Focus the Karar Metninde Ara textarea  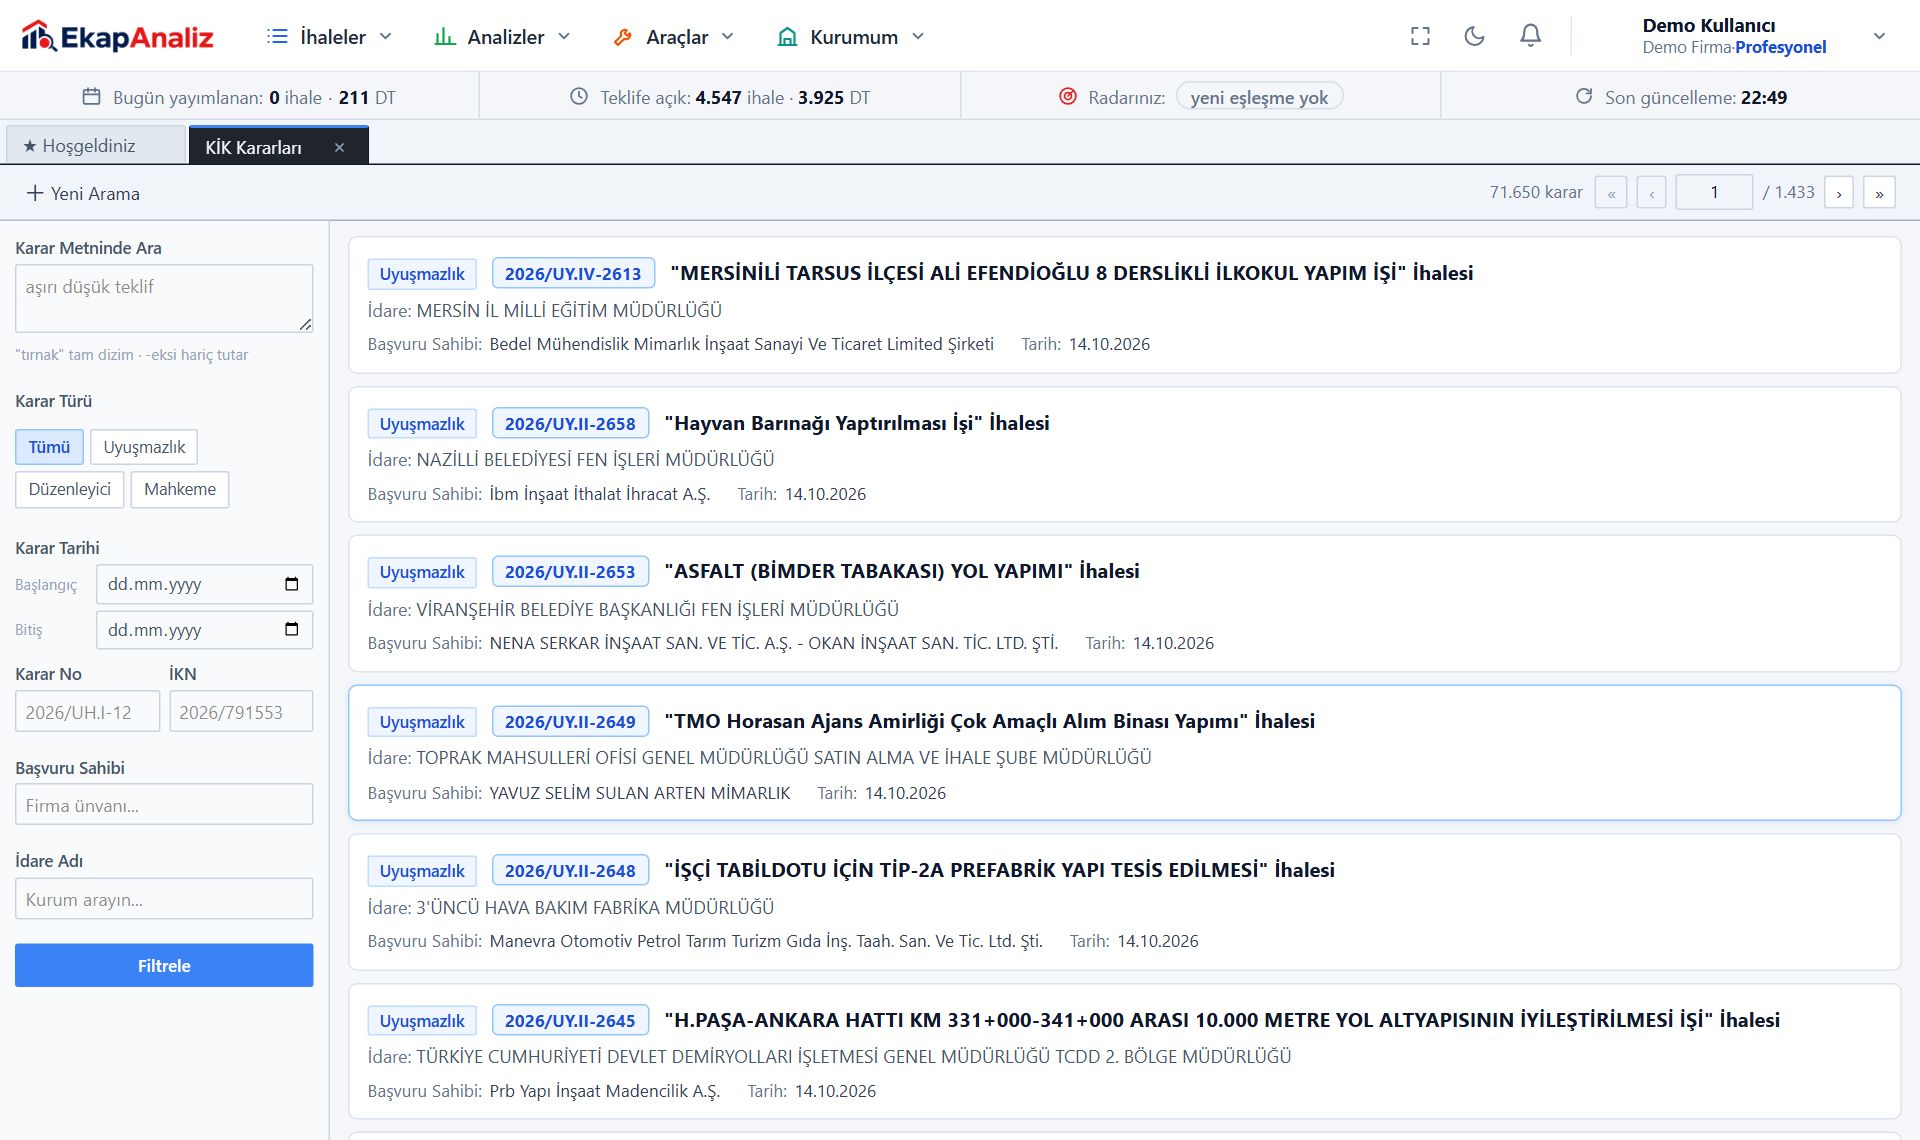pyautogui.click(x=164, y=298)
